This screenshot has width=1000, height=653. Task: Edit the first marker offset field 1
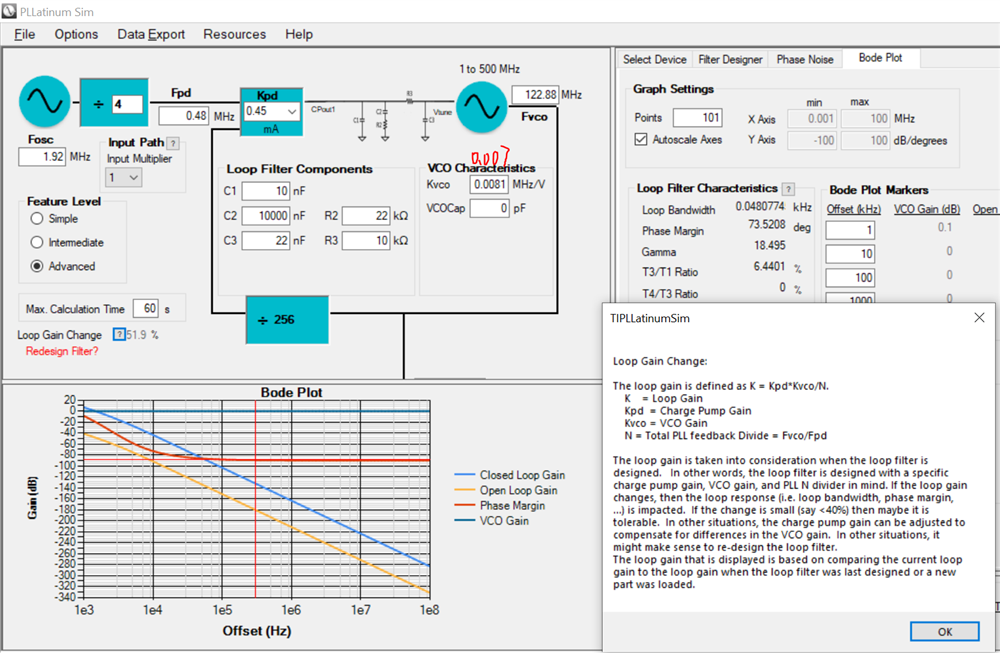click(850, 230)
